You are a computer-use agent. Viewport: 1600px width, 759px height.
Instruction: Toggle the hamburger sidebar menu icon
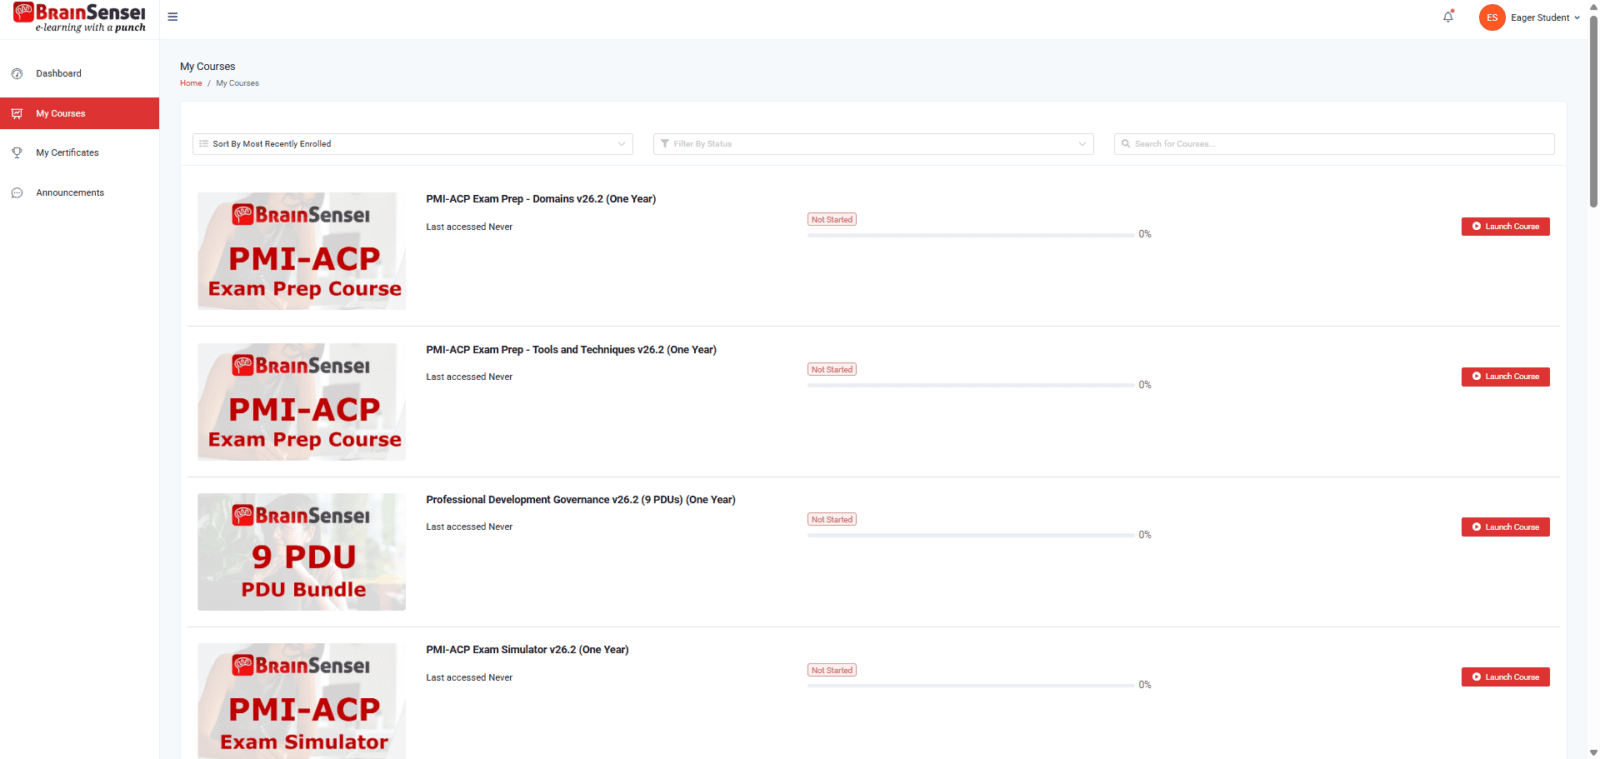point(173,17)
